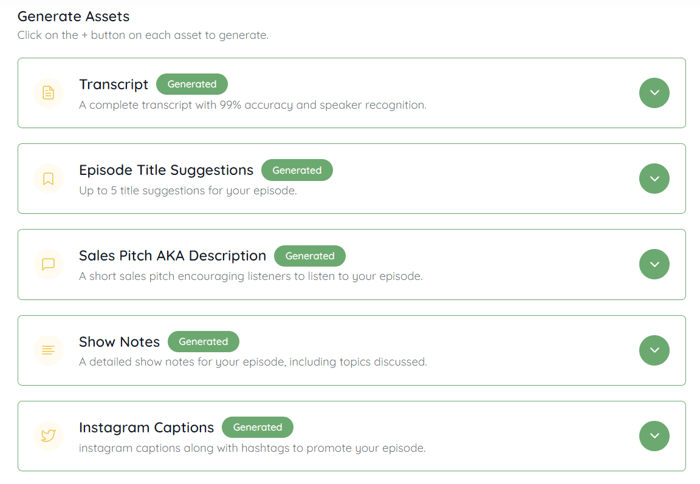Screen dimensions: 700x484
Task: Expand the Transcript asset chevron
Action: pyautogui.click(x=654, y=93)
